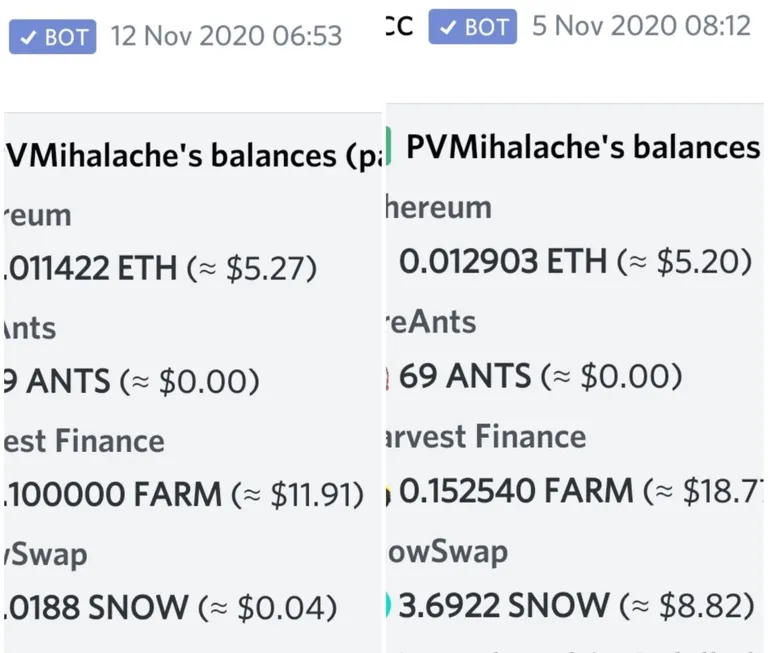Click the right Harvest Finance heading
This screenshot has width=768, height=653.
(x=486, y=436)
